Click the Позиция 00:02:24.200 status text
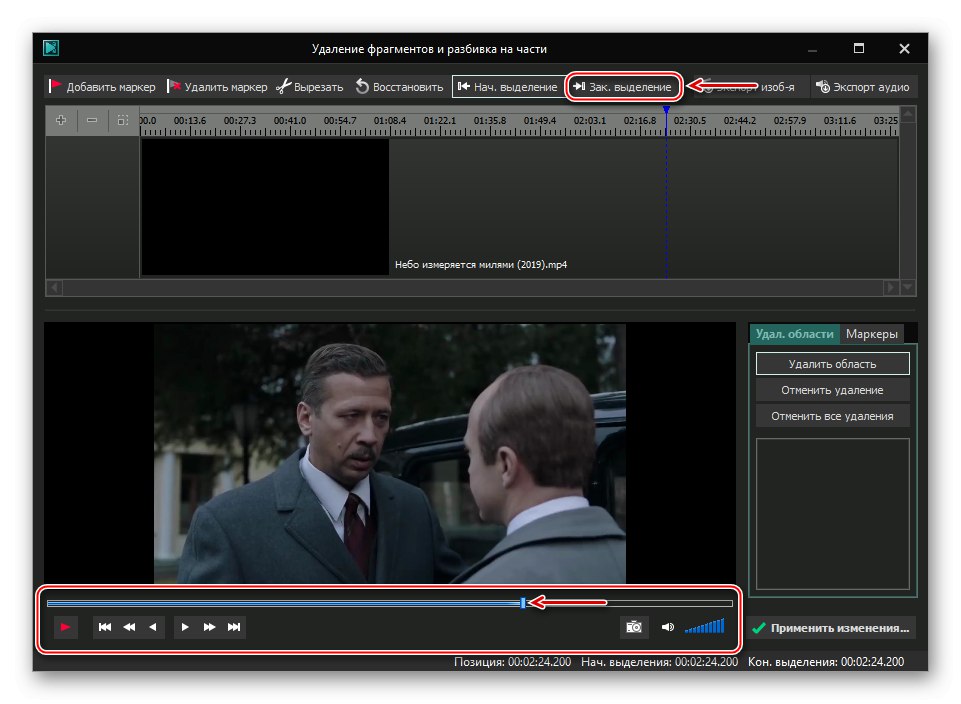Viewport: 961px width, 704px height. coord(512,662)
